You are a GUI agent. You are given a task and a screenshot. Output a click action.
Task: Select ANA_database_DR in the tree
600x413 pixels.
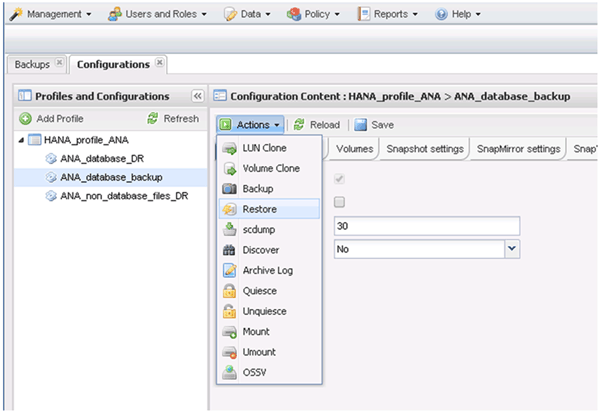coord(111,158)
